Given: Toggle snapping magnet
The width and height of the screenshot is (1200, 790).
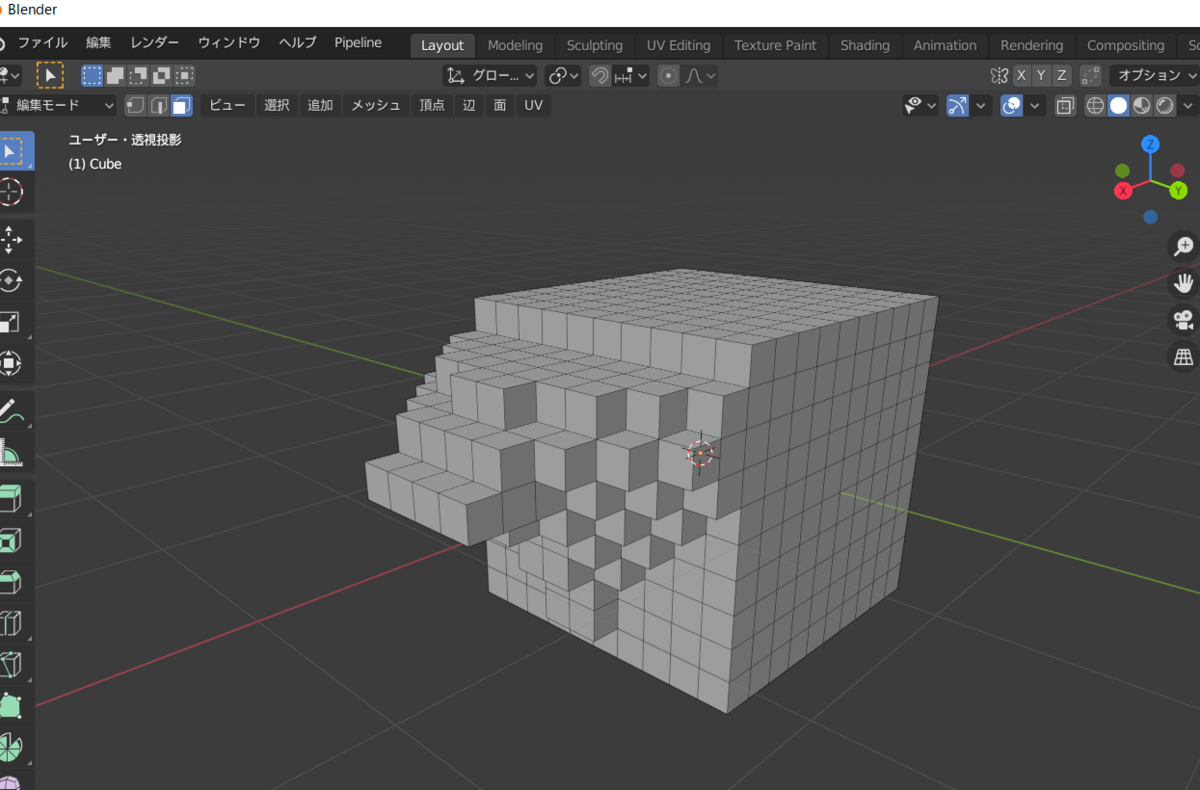Looking at the screenshot, I should 600,75.
